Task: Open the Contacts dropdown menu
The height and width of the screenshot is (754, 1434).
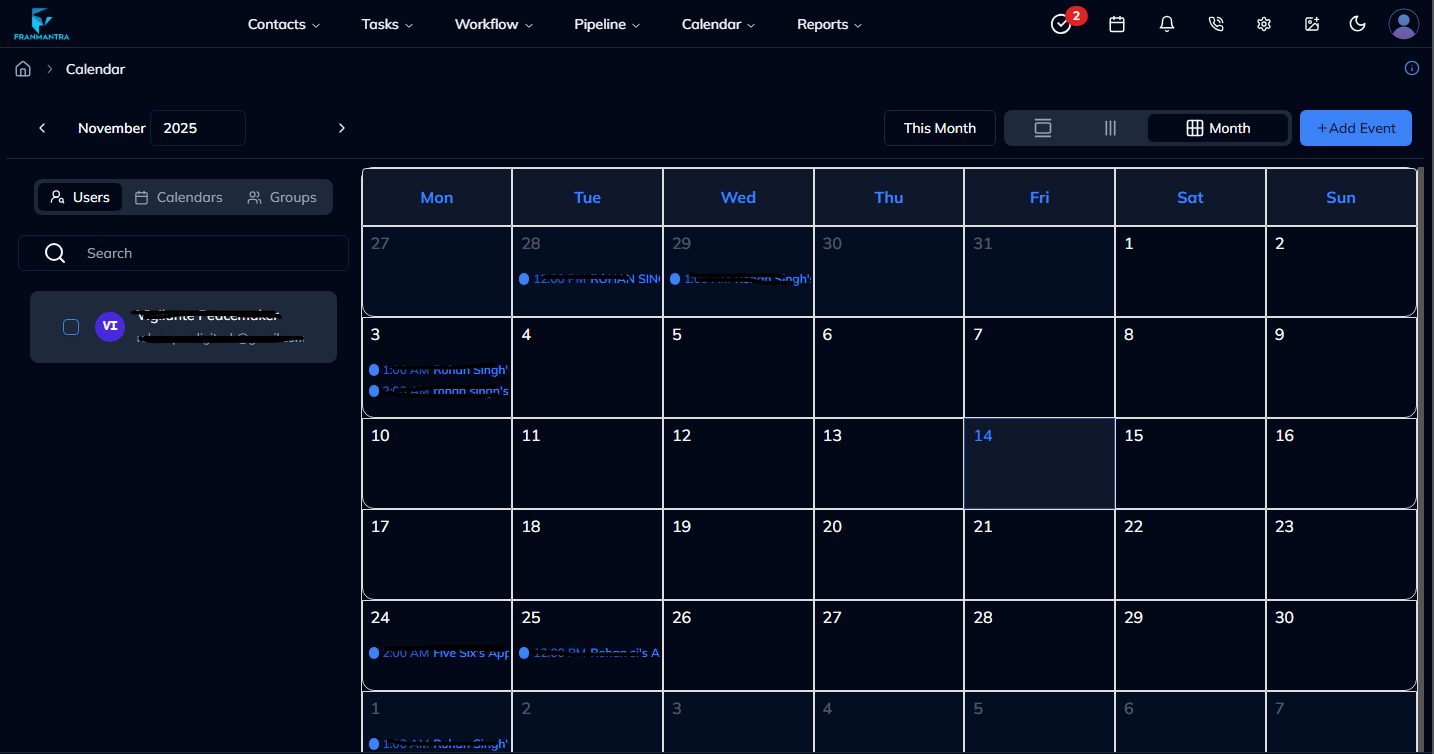Action: point(283,24)
